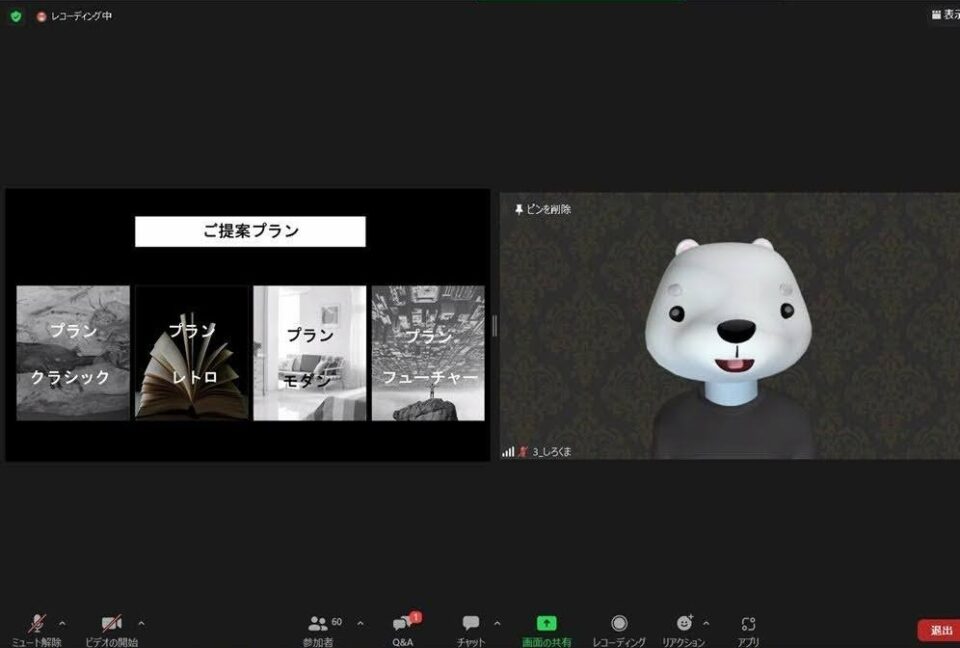
Task: Open the 表示 view menu top-right
Action: click(x=945, y=15)
